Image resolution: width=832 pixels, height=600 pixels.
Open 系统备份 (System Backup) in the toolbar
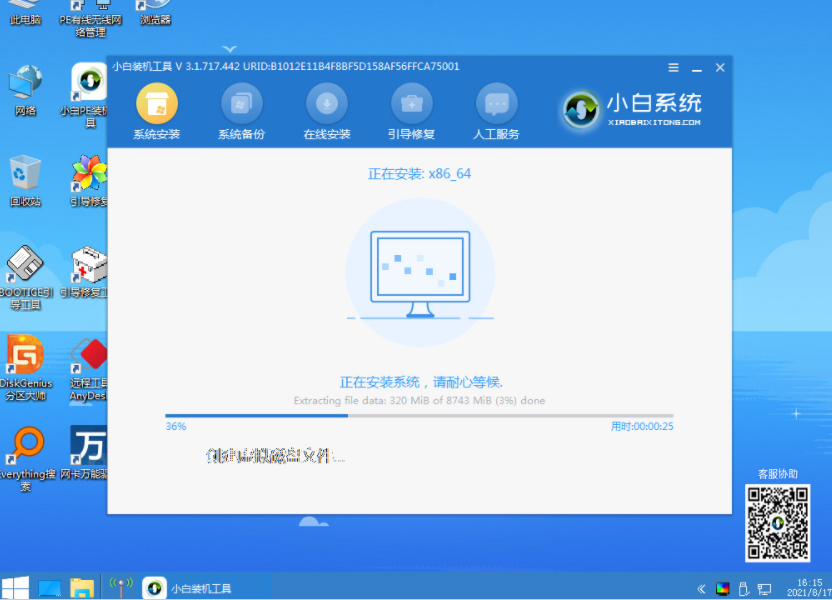[x=242, y=108]
